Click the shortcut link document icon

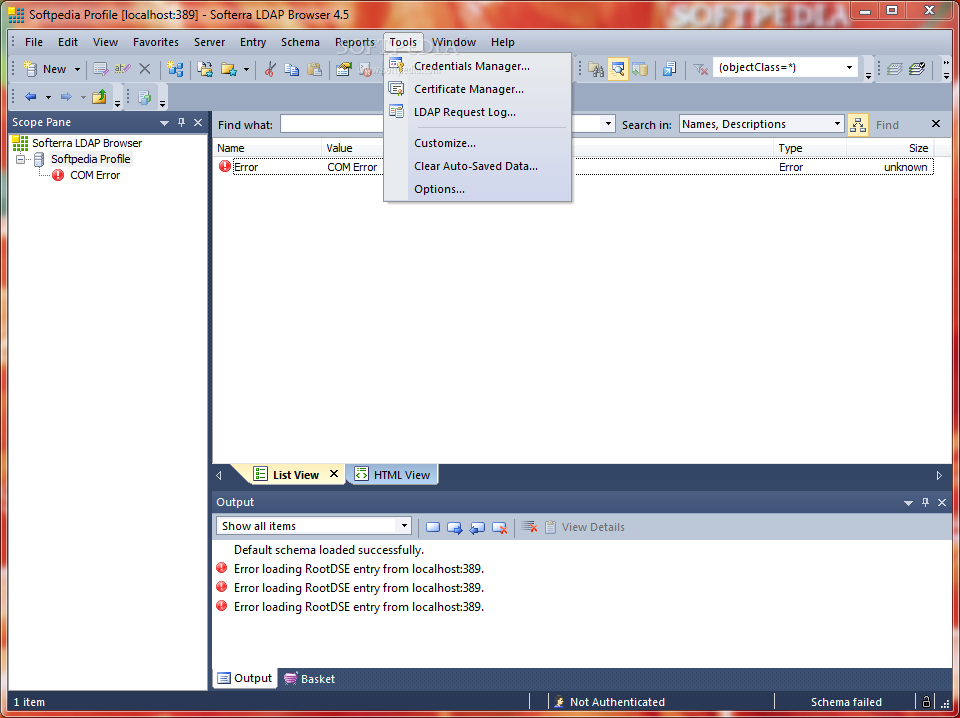tap(669, 69)
